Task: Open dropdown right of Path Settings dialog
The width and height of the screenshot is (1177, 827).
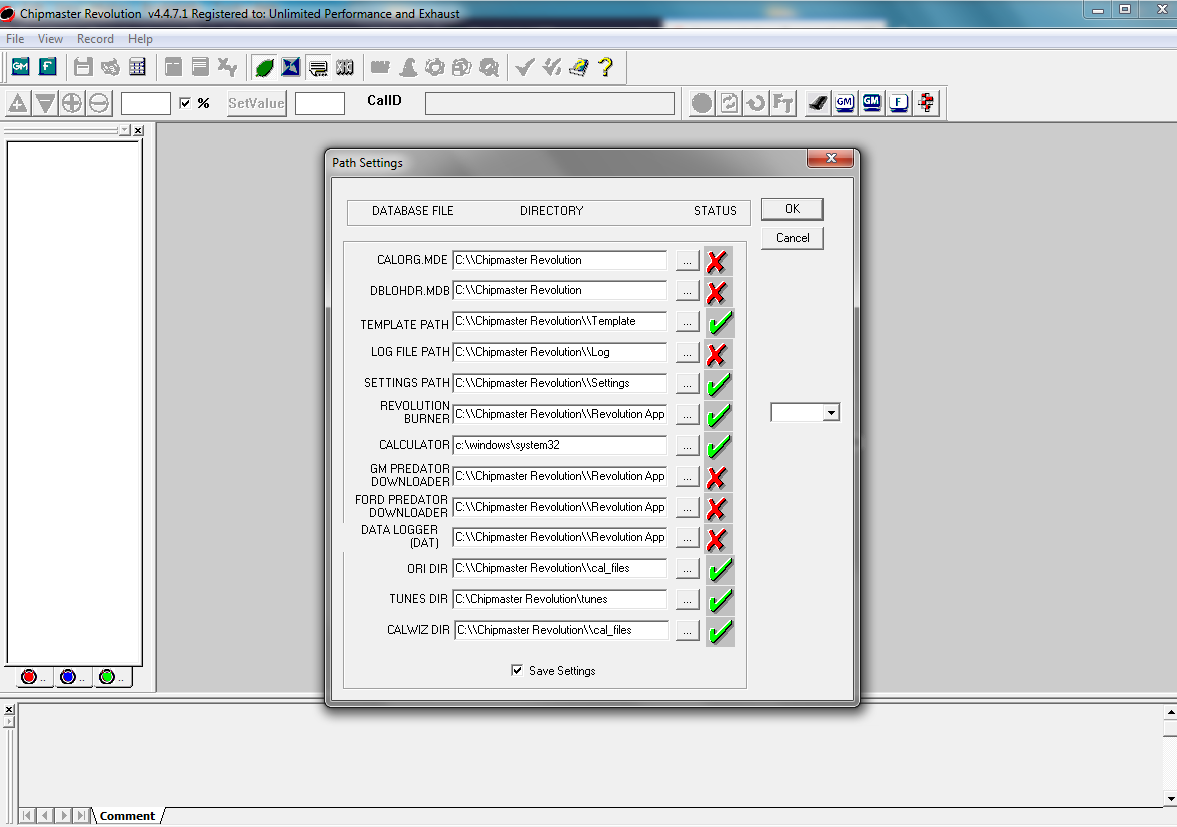Action: pyautogui.click(x=831, y=413)
